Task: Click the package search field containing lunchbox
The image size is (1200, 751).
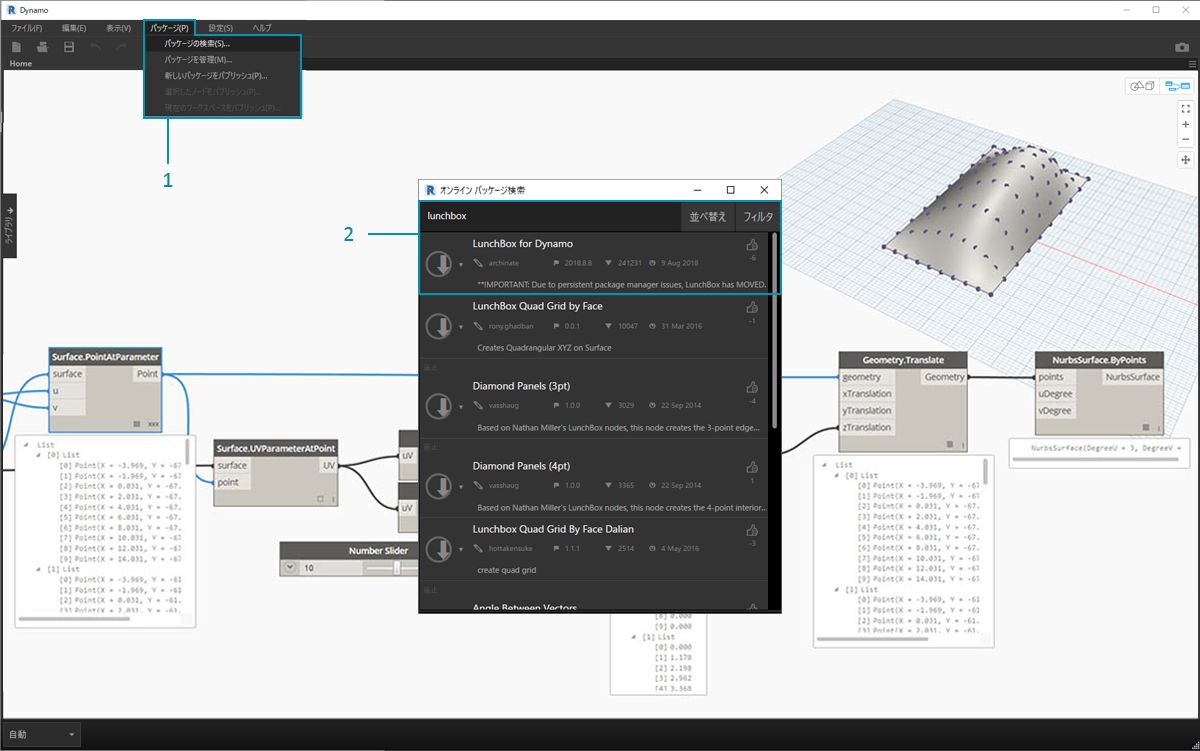Action: pos(550,216)
